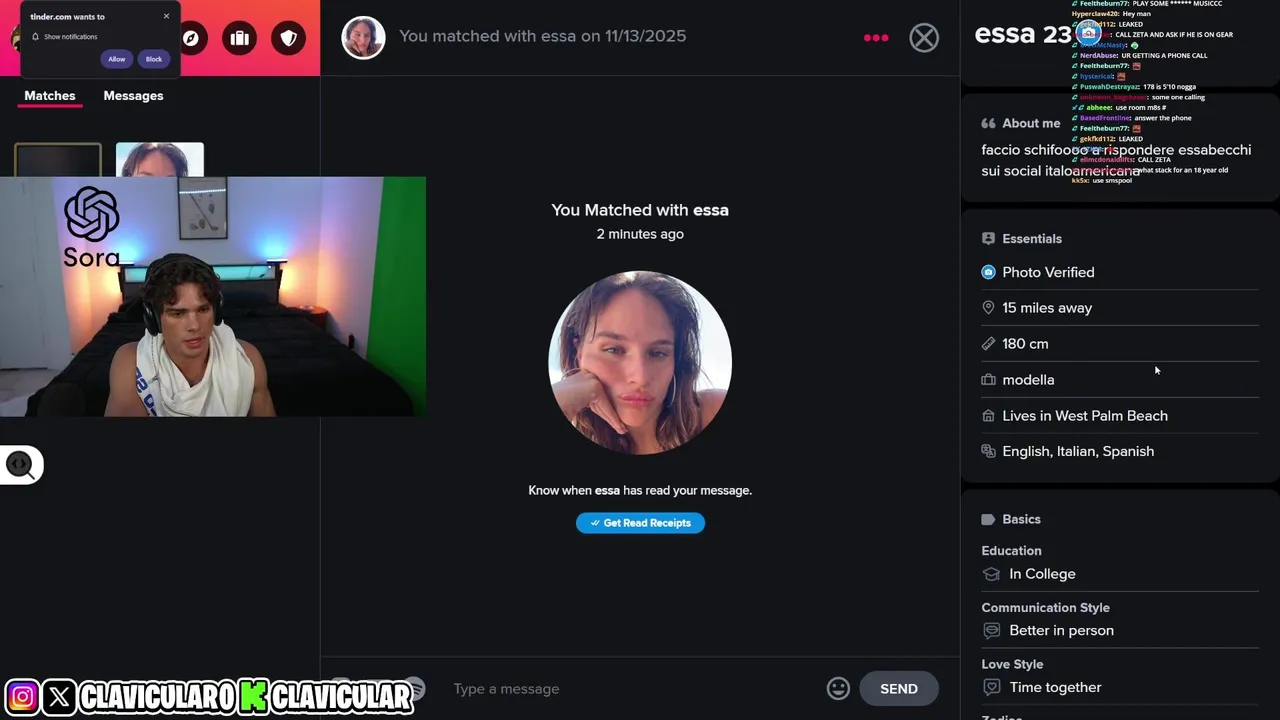Click Get Read Receipts button
The height and width of the screenshot is (720, 1280).
(640, 523)
